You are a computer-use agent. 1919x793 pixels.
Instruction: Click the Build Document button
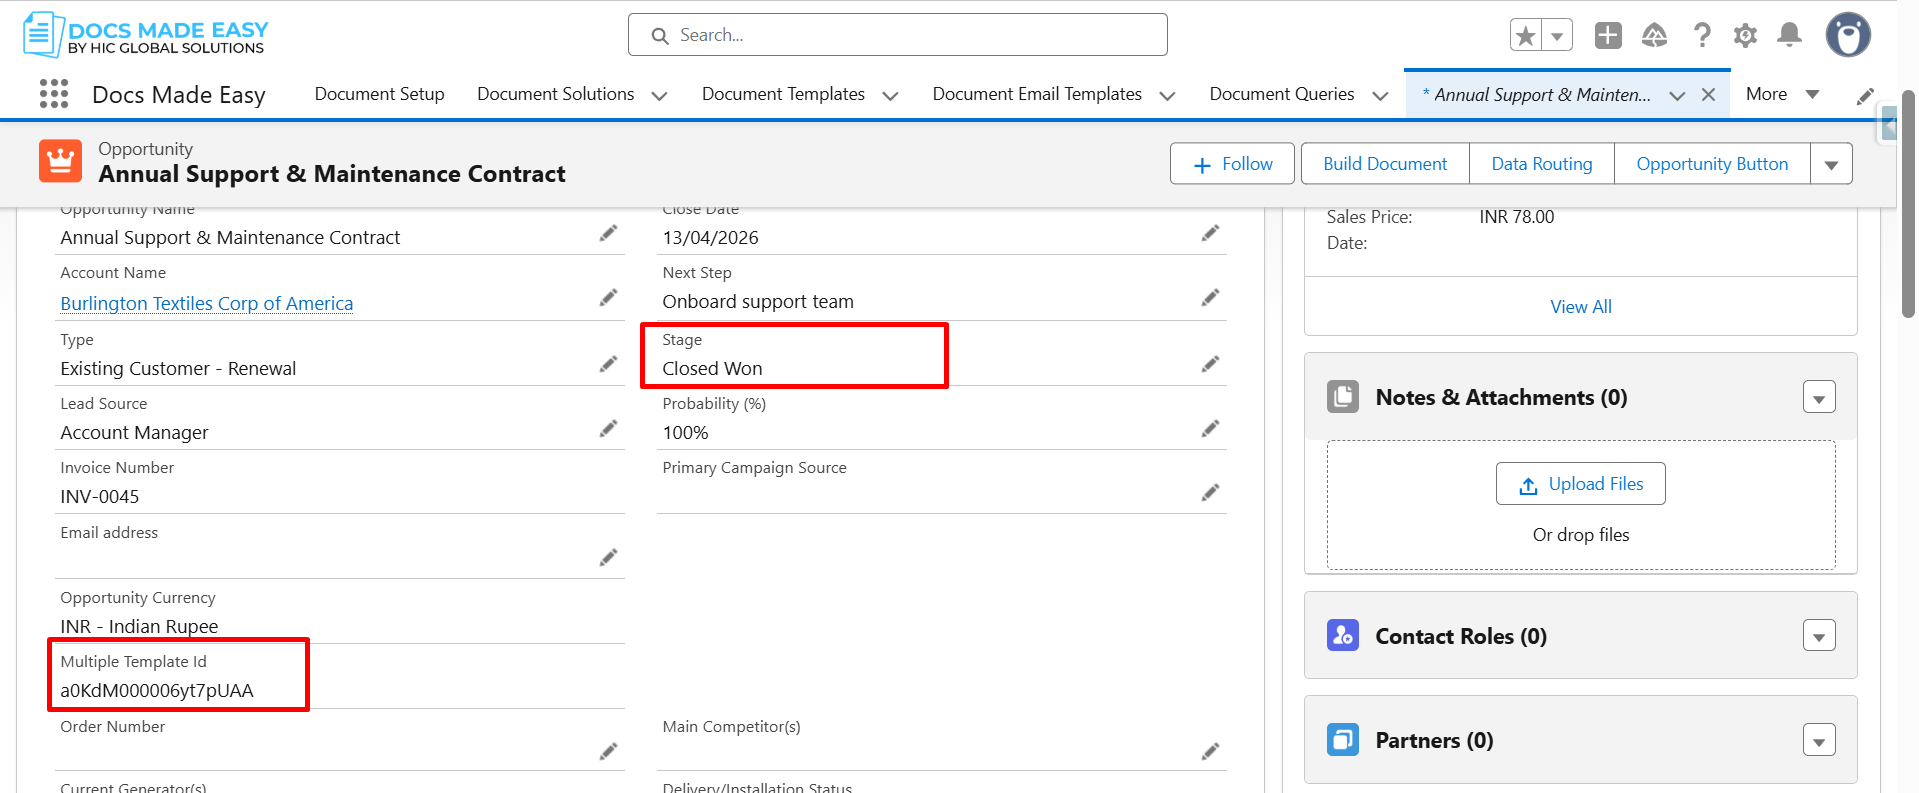[1385, 164]
